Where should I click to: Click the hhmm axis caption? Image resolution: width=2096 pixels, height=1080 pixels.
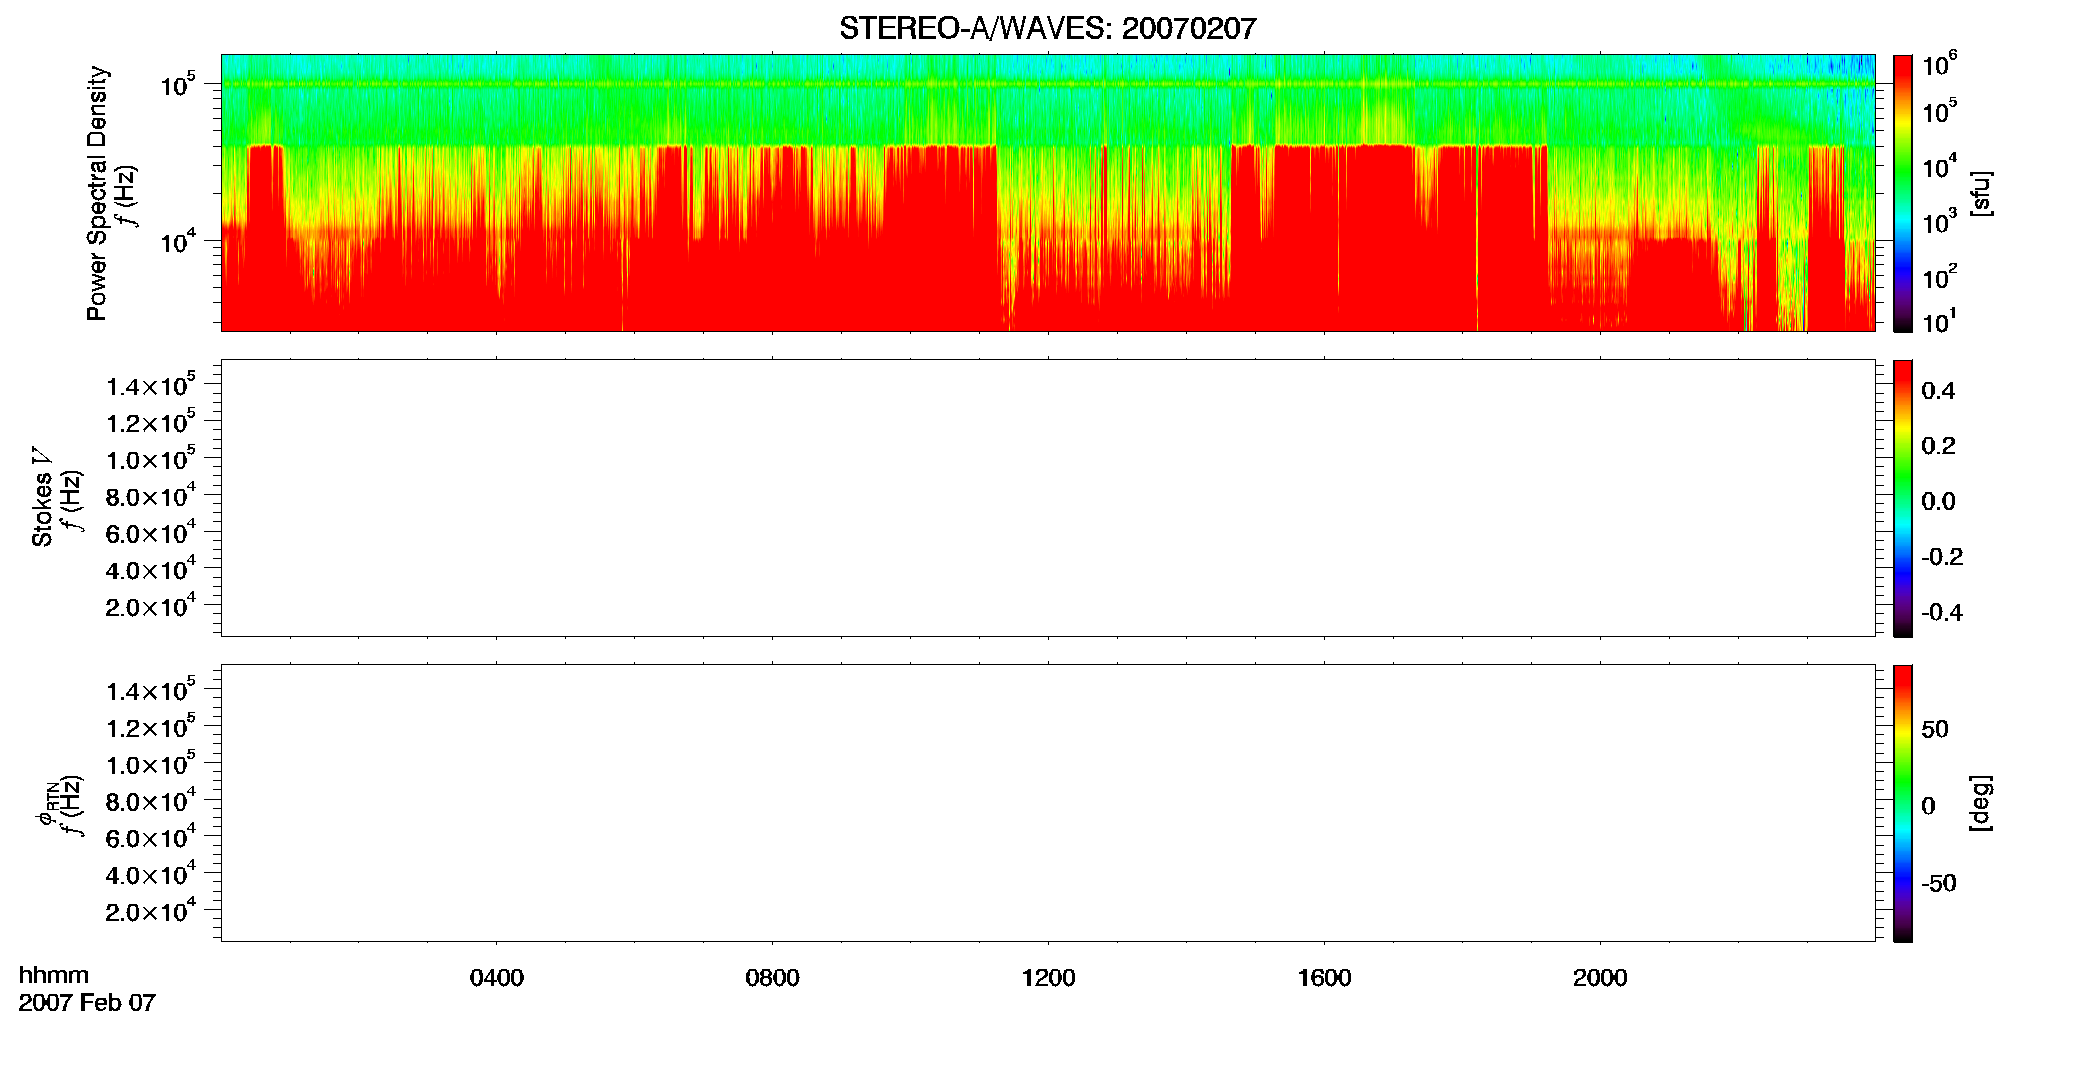pos(54,976)
